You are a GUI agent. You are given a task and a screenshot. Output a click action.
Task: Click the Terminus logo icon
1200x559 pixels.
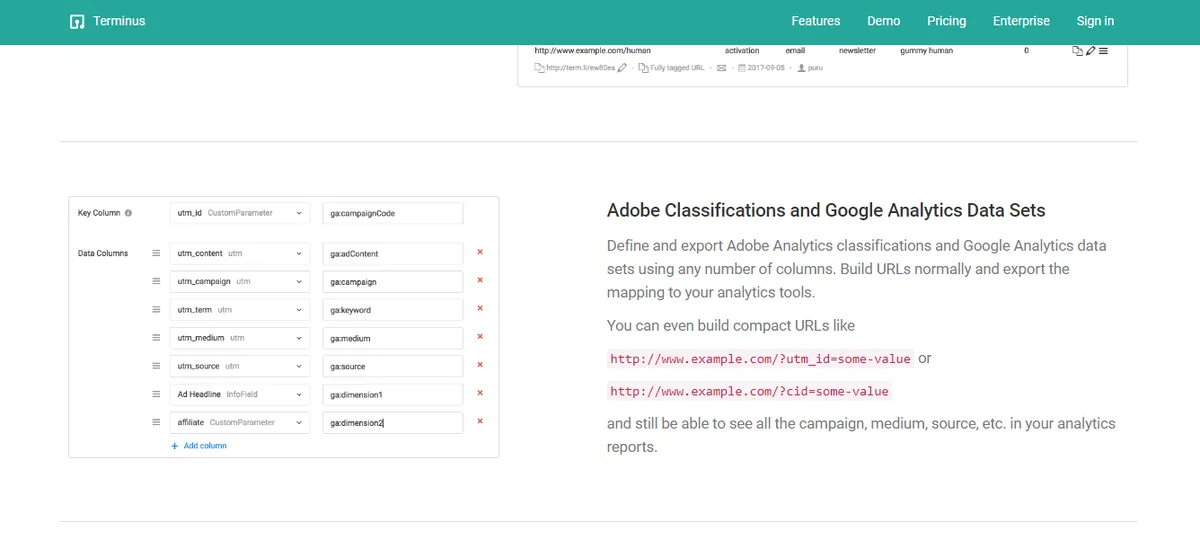point(77,21)
